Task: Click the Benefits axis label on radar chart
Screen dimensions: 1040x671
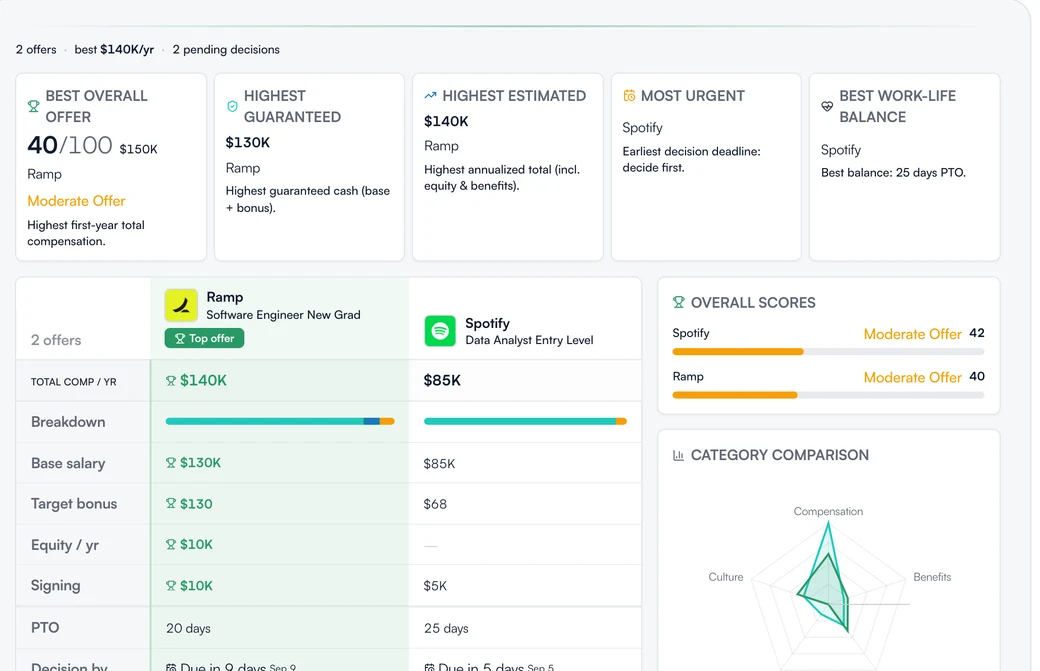Action: pos(932,577)
